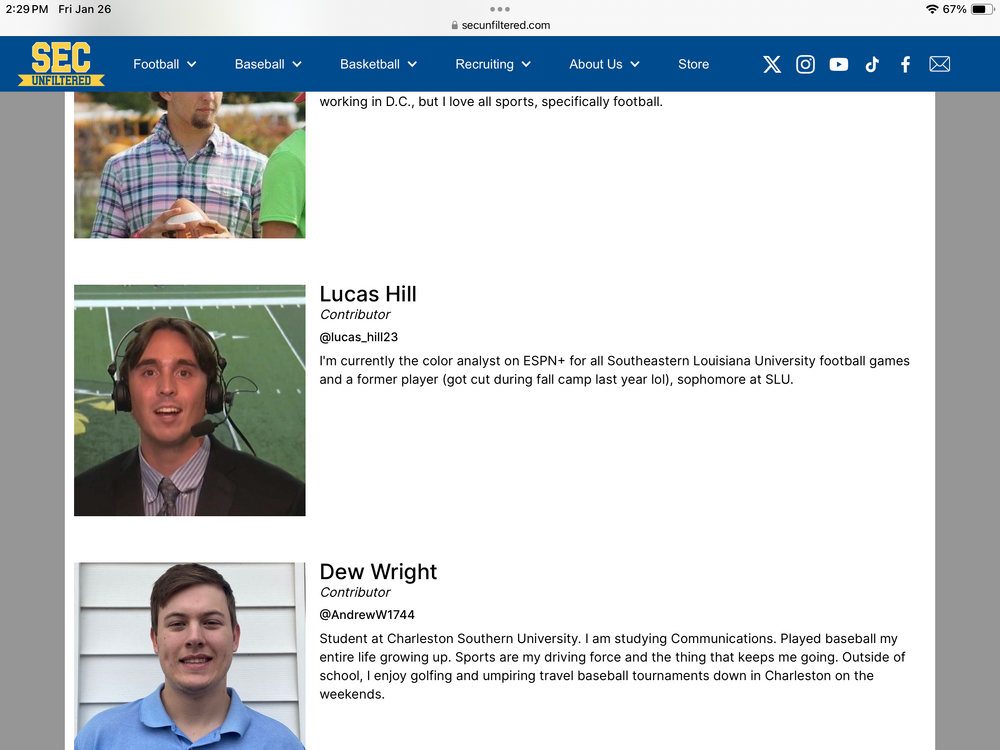Tap the secunfiltered.com address bar
The height and width of the screenshot is (750, 1000).
(505, 26)
